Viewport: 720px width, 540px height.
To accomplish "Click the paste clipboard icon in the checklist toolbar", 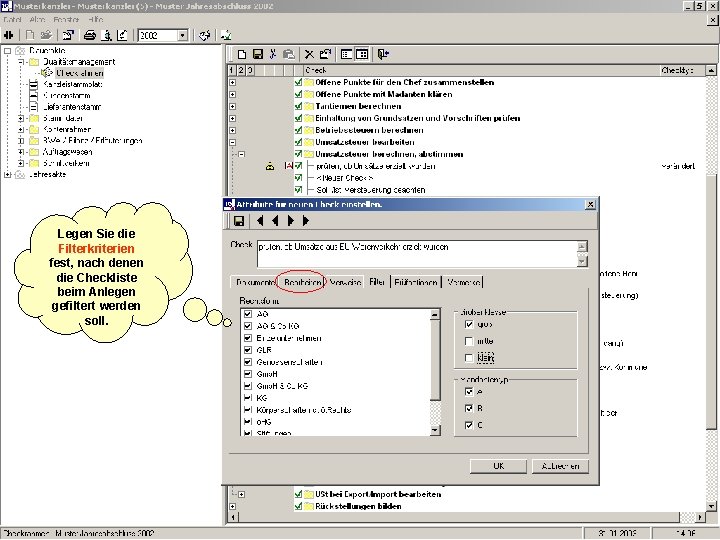I will click(x=289, y=54).
